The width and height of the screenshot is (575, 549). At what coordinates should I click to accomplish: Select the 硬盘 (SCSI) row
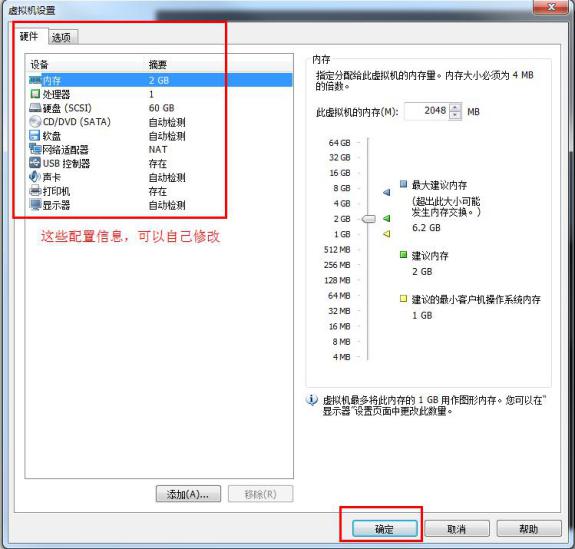point(160,108)
